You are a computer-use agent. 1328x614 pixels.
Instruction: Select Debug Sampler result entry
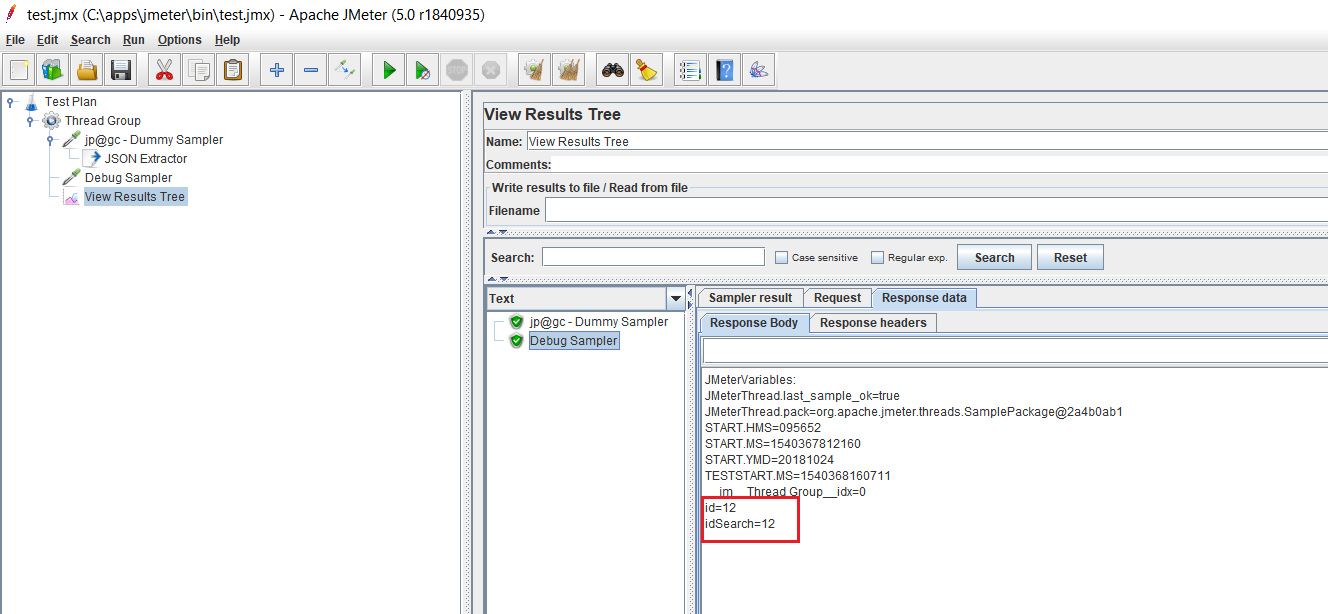pyautogui.click(x=574, y=341)
